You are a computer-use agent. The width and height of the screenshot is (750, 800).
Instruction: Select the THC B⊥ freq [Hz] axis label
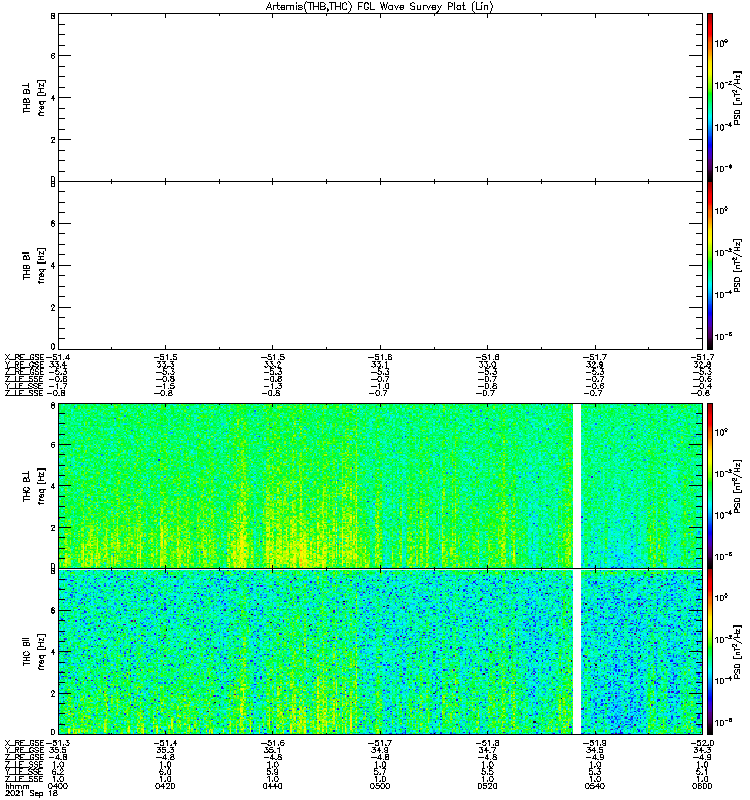pos(34,486)
